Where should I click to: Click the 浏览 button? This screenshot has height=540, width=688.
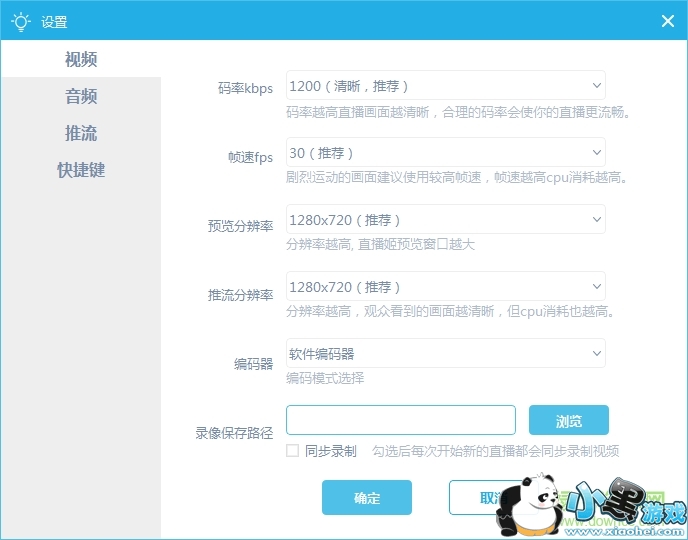(x=569, y=420)
